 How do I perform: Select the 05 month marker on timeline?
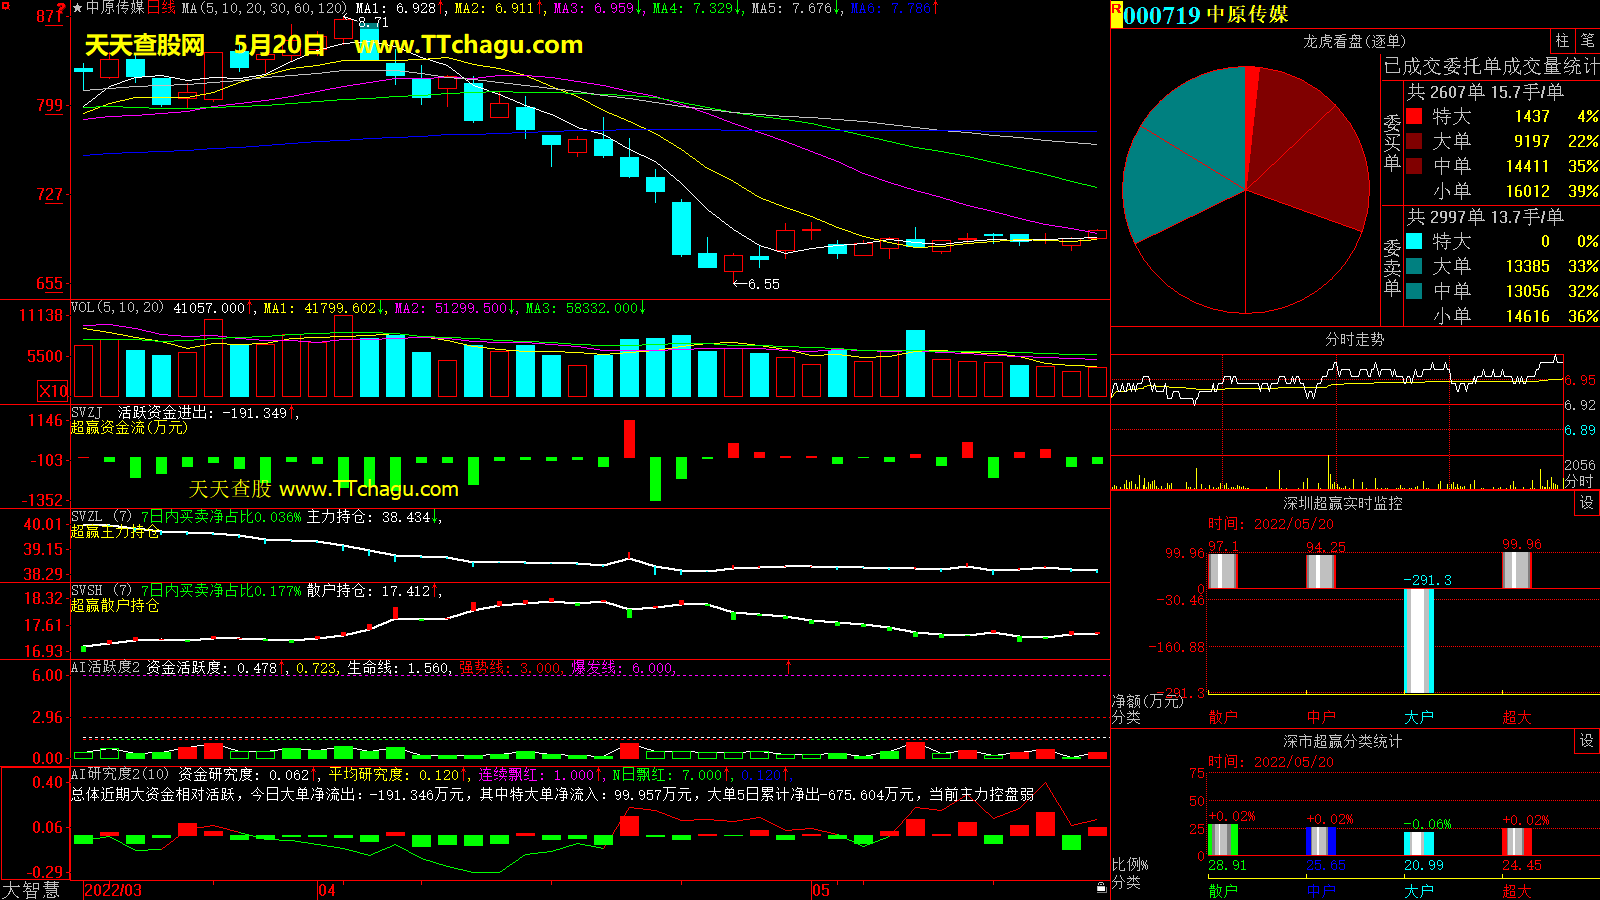820,890
